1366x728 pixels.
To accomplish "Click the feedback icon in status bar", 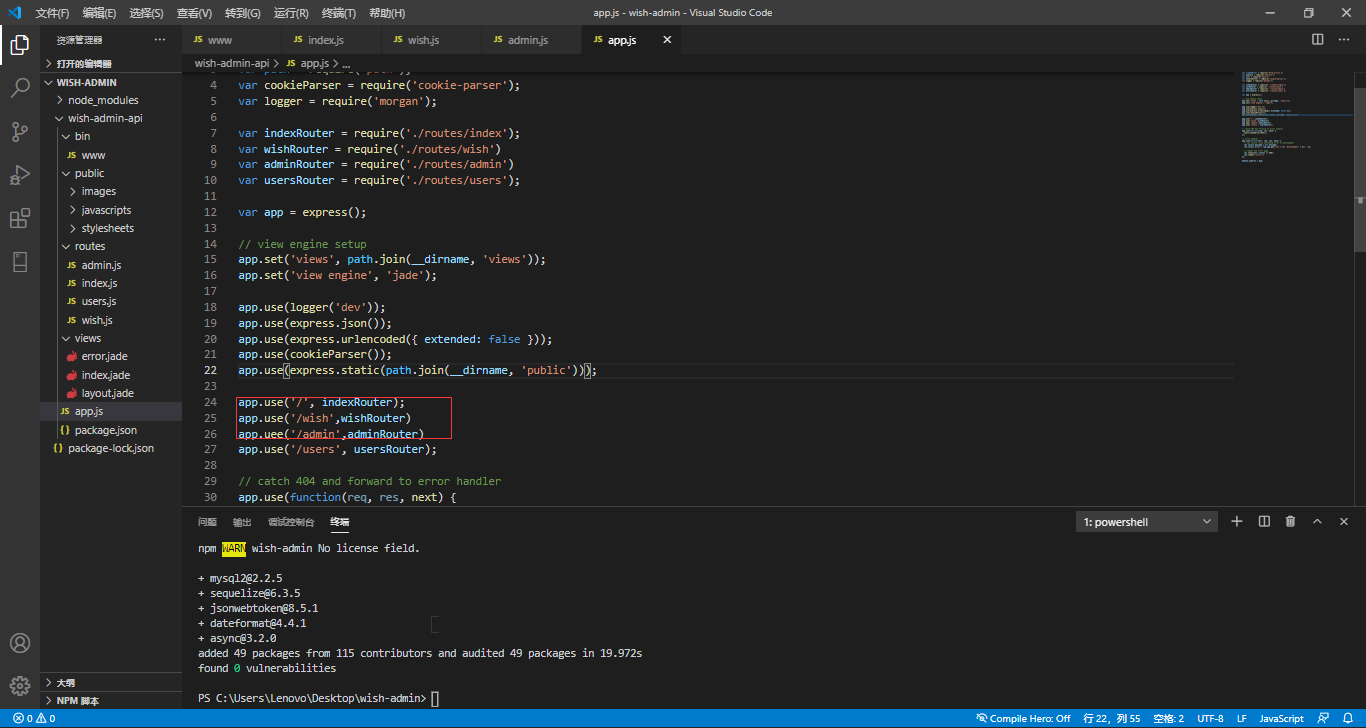I will tap(1323, 718).
